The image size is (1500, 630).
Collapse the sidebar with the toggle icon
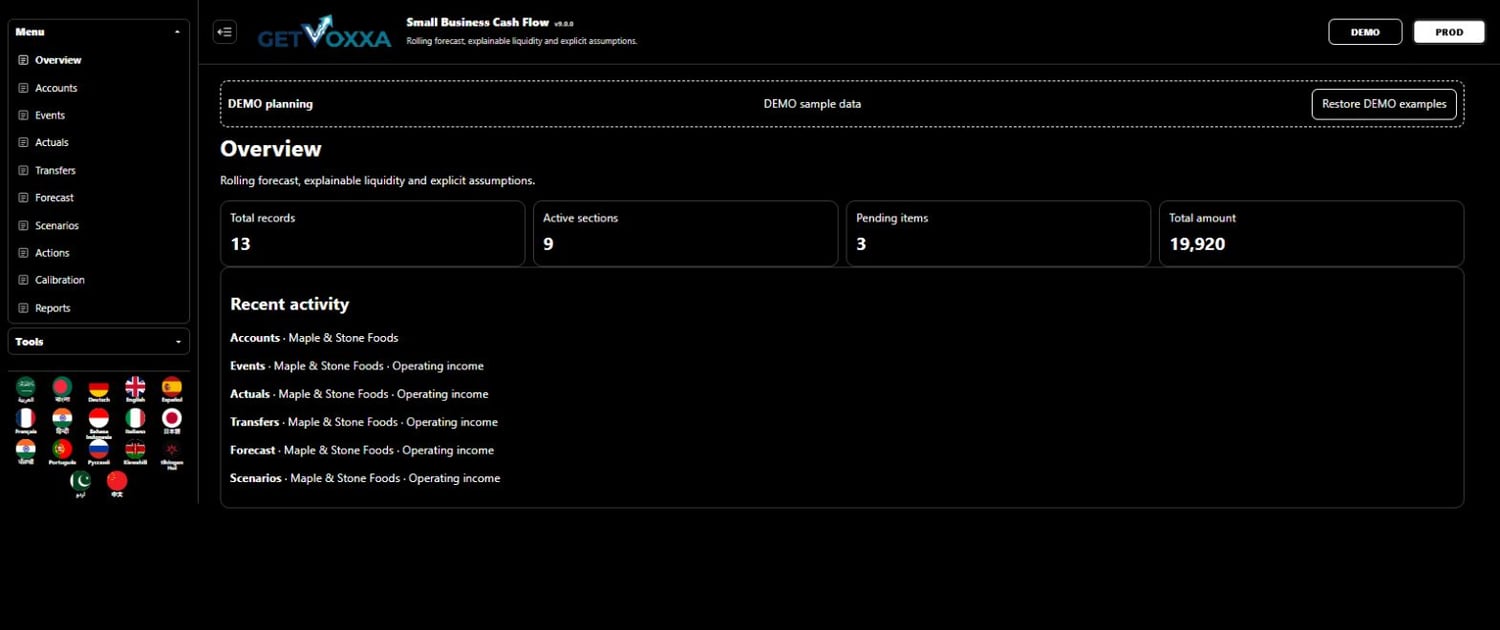[225, 32]
